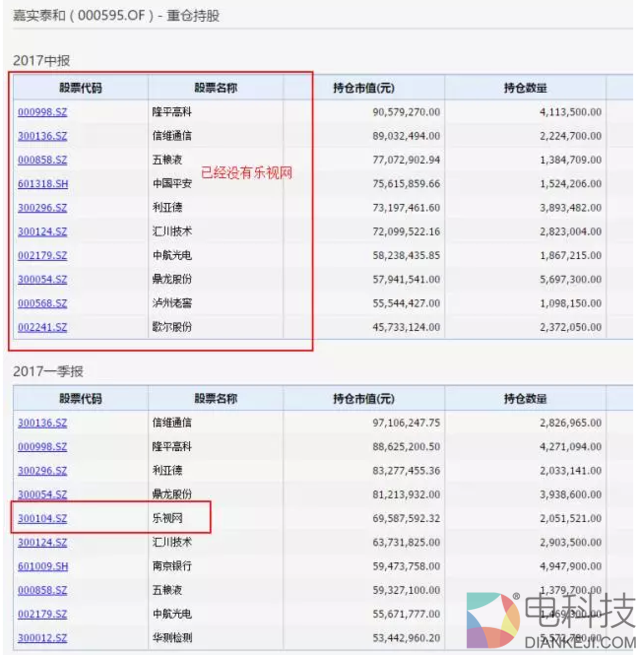Click 股票名称 header in the 2017一季报 table
Screen dimensions: 640x655
coord(216,399)
